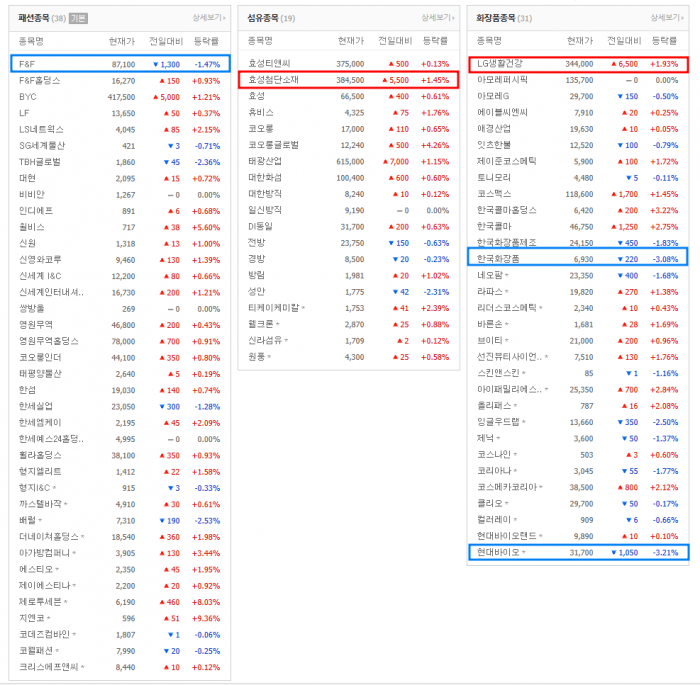Image resolution: width=700 pixels, height=685 pixels.
Task: Select 한국화장품제조 stock name
Action: pyautogui.click(x=507, y=243)
